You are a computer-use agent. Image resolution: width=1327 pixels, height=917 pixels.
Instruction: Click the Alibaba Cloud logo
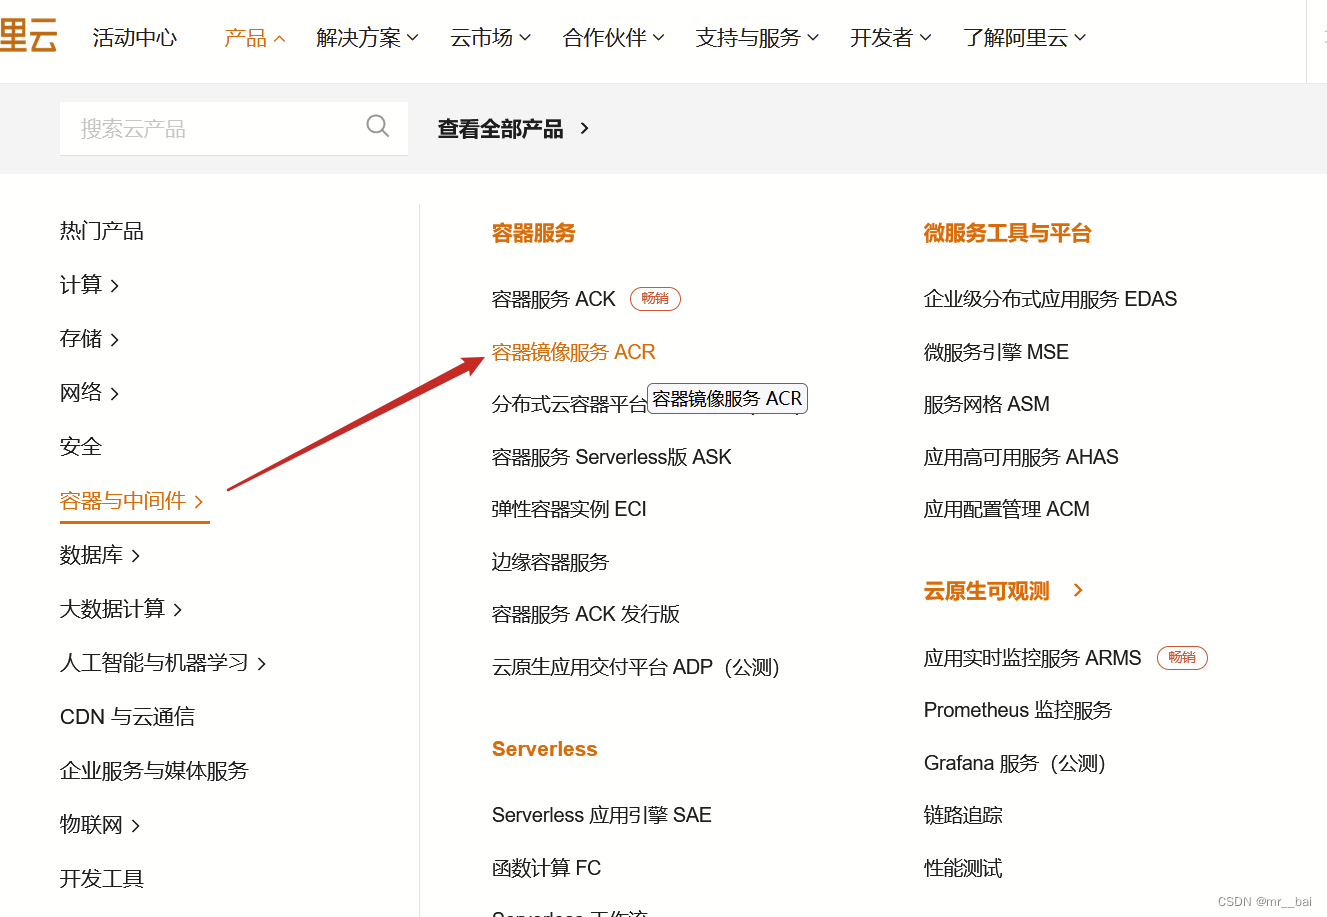(29, 37)
